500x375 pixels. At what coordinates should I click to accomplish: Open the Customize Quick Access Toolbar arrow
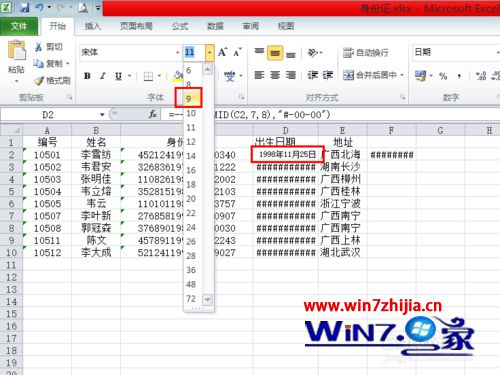tap(98, 7)
